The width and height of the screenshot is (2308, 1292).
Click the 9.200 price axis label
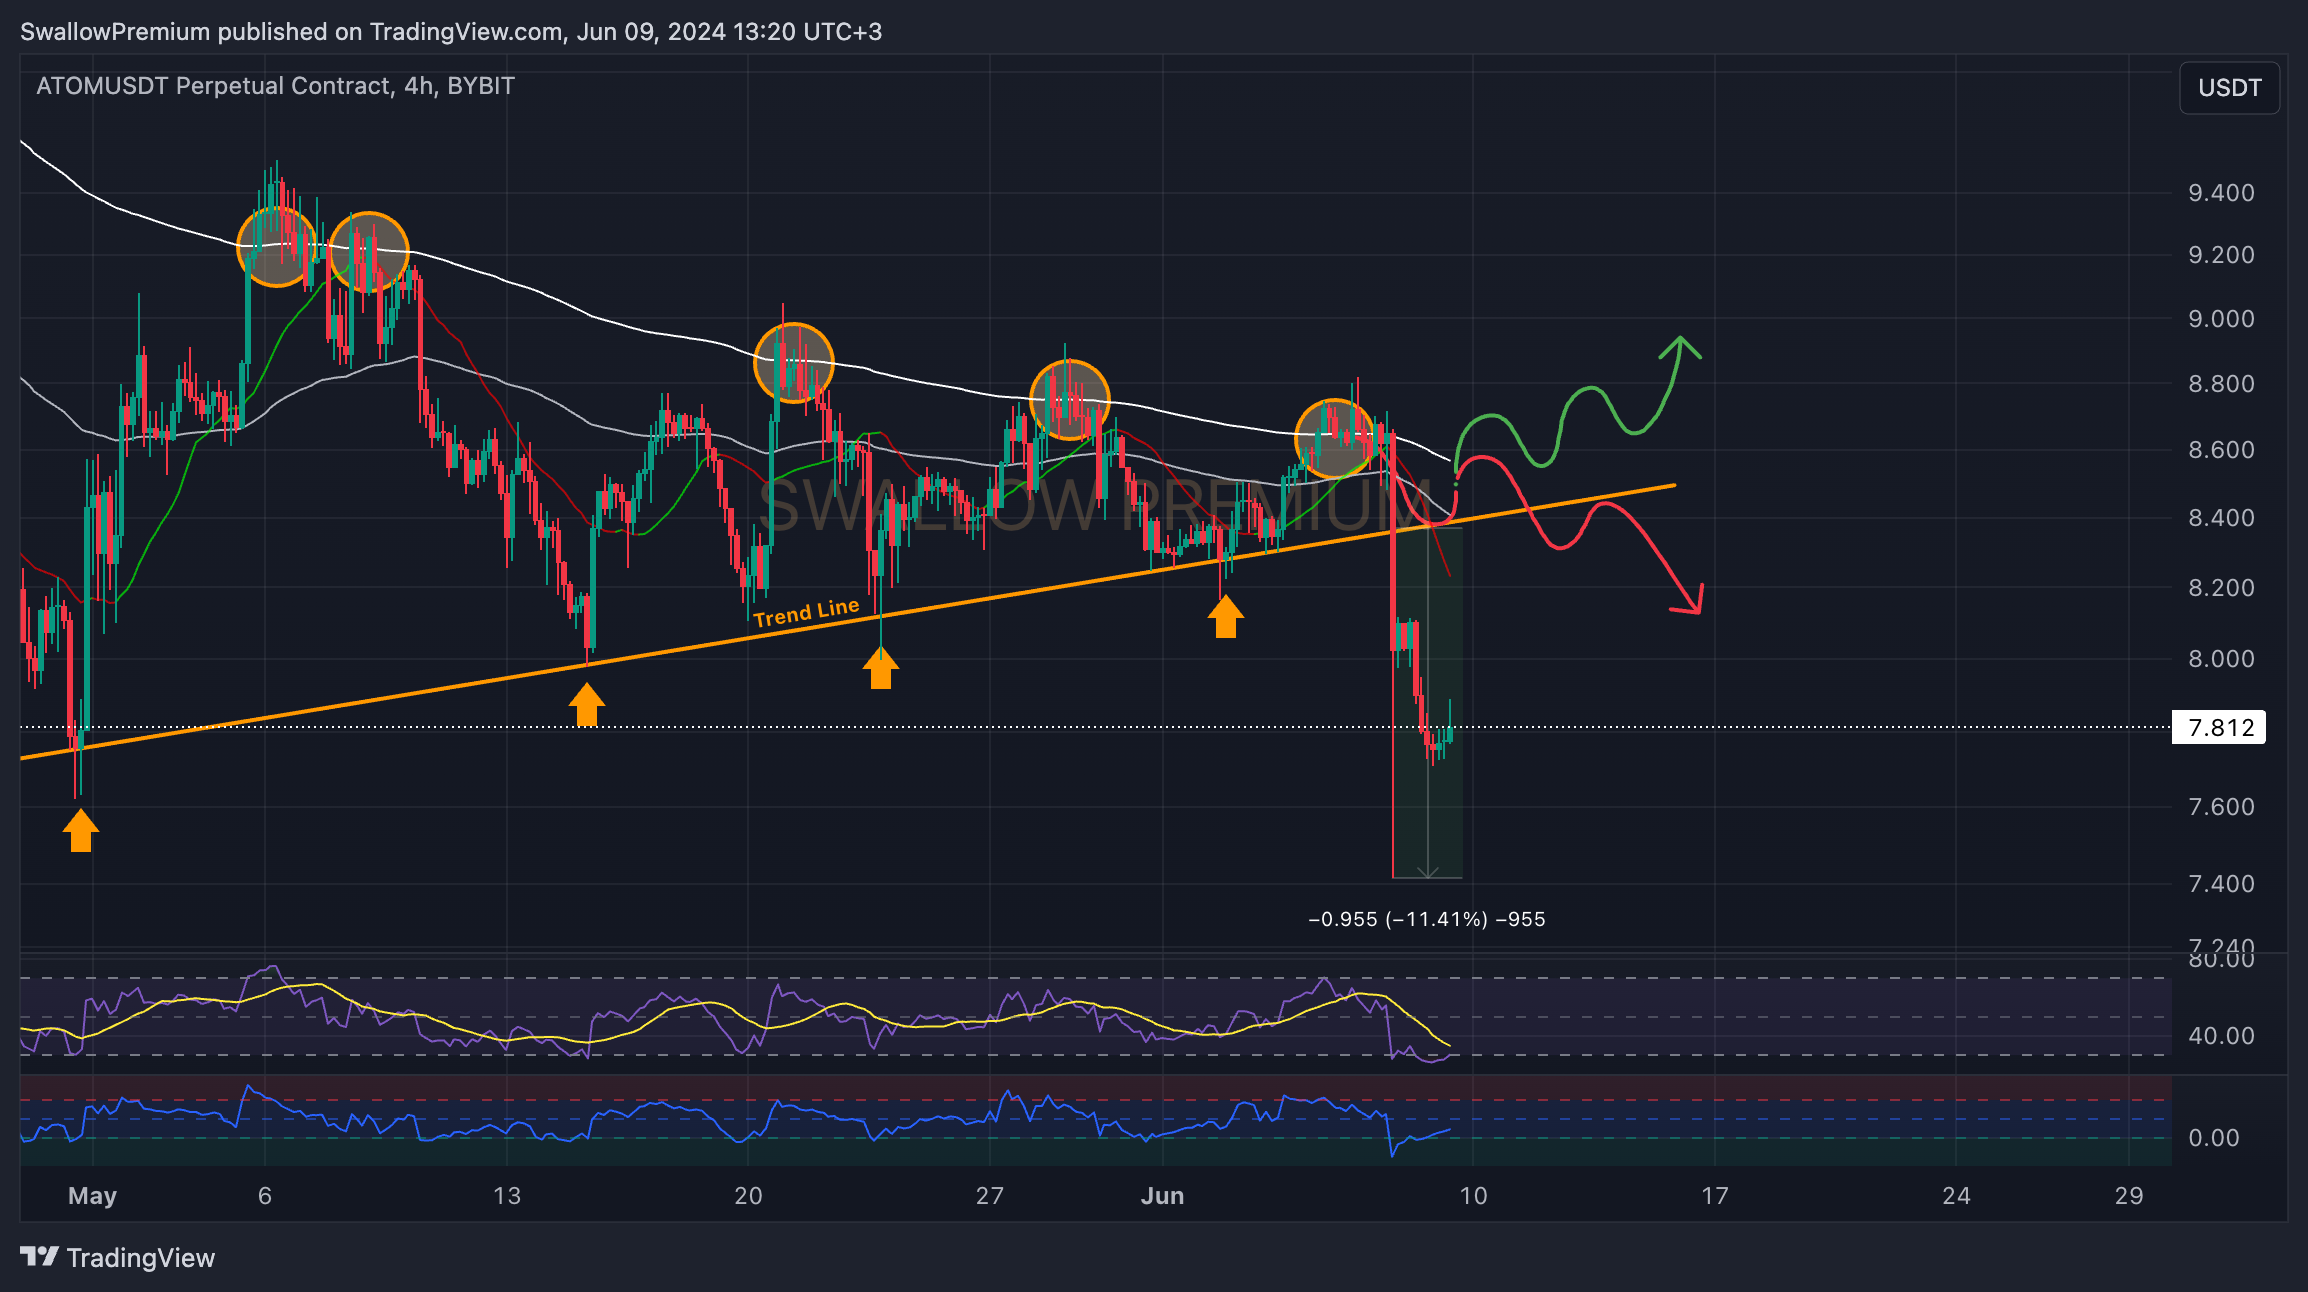click(x=2221, y=255)
